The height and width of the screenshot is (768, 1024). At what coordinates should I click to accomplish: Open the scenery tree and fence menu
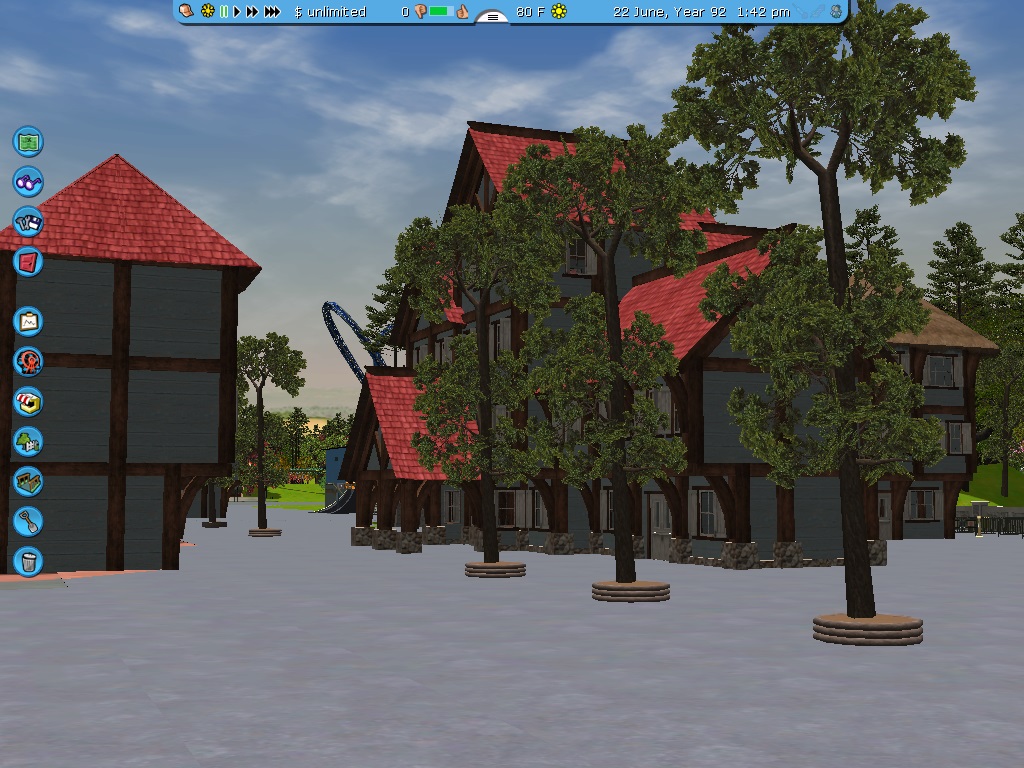(28, 441)
